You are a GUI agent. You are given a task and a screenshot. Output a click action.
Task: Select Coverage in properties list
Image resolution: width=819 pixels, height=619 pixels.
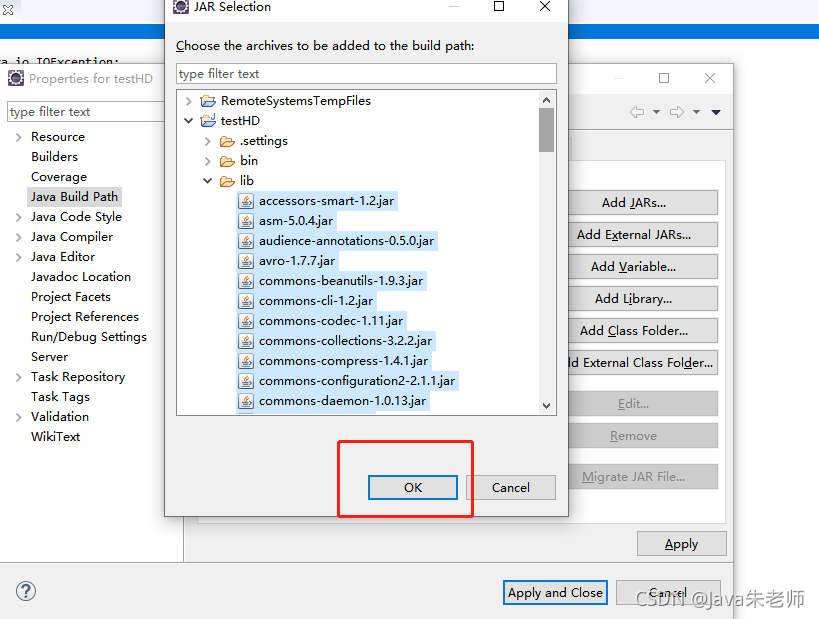coord(59,177)
